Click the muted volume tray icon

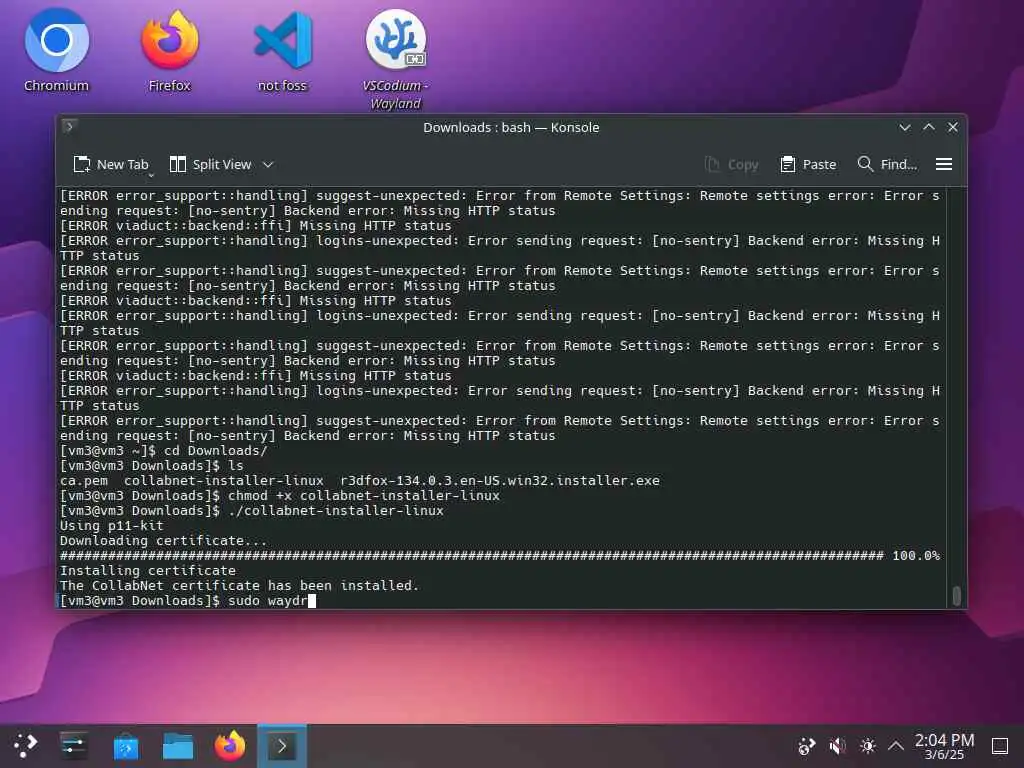837,746
